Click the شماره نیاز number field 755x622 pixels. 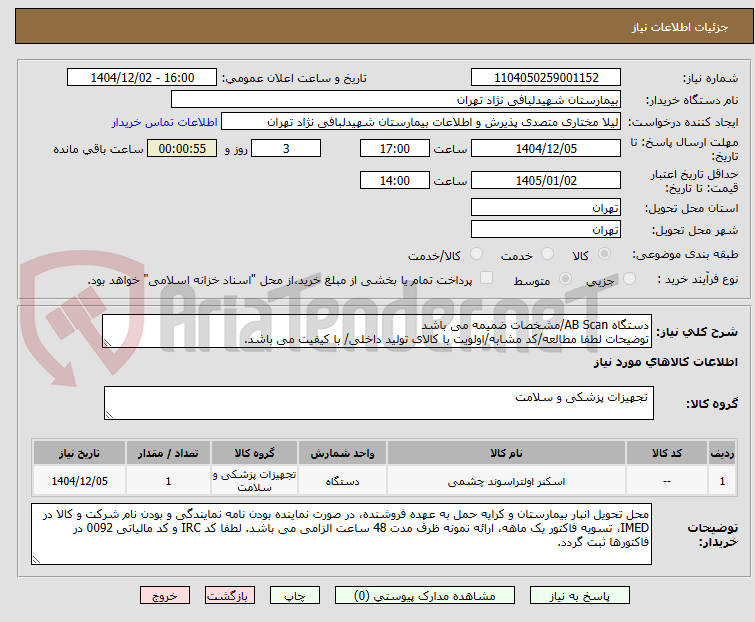tap(546, 78)
